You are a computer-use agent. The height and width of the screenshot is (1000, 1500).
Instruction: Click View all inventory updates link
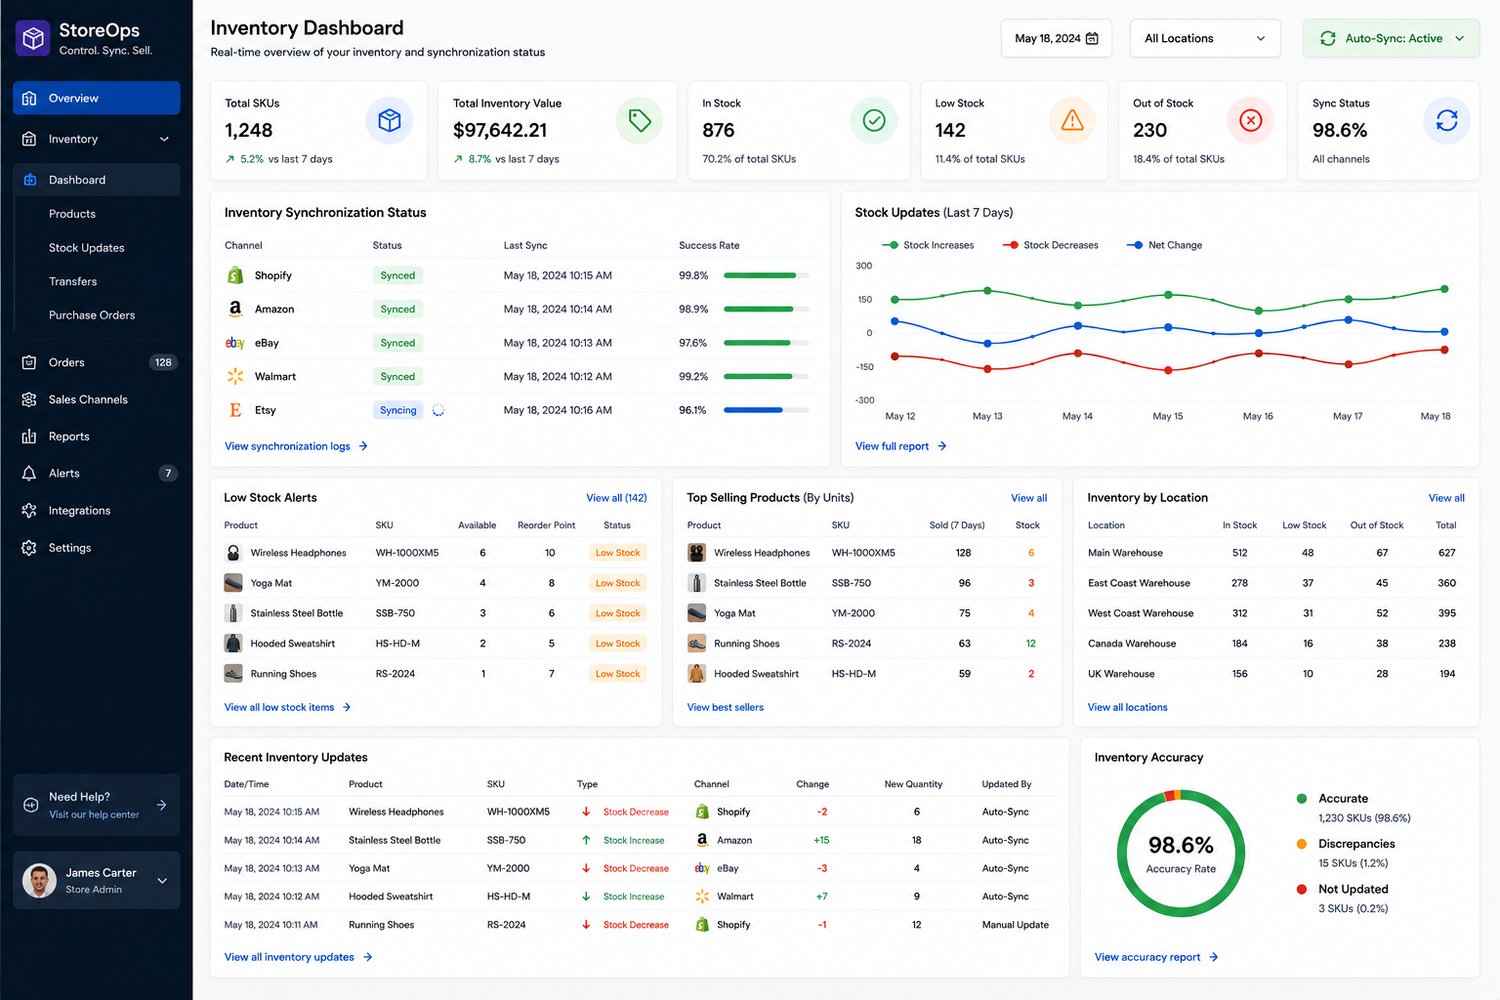click(x=298, y=957)
